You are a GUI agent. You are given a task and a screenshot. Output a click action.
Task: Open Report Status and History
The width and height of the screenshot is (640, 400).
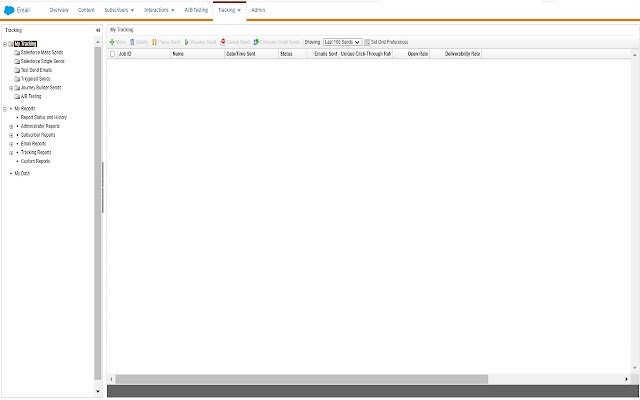pos(44,117)
